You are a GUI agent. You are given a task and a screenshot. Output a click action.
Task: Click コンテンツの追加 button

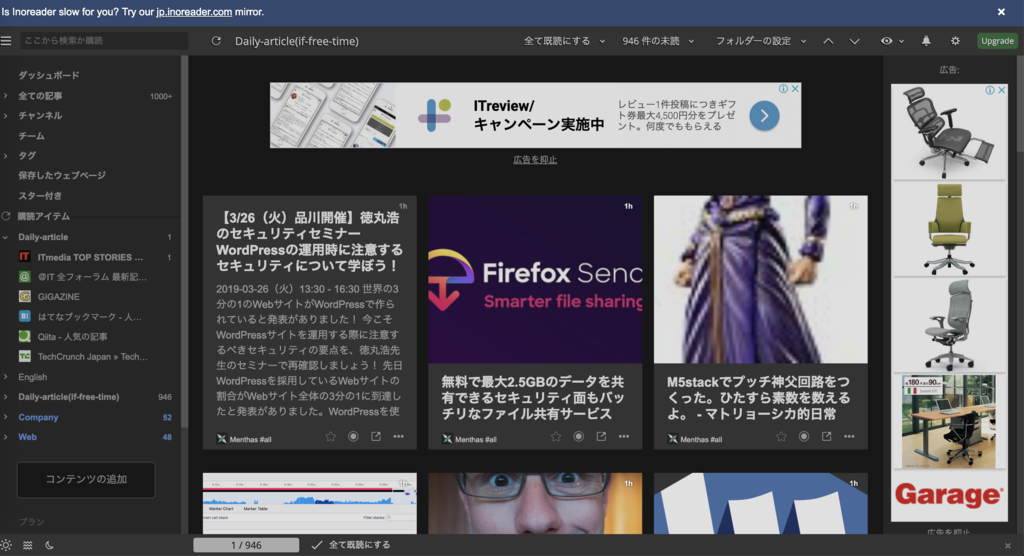(x=86, y=480)
